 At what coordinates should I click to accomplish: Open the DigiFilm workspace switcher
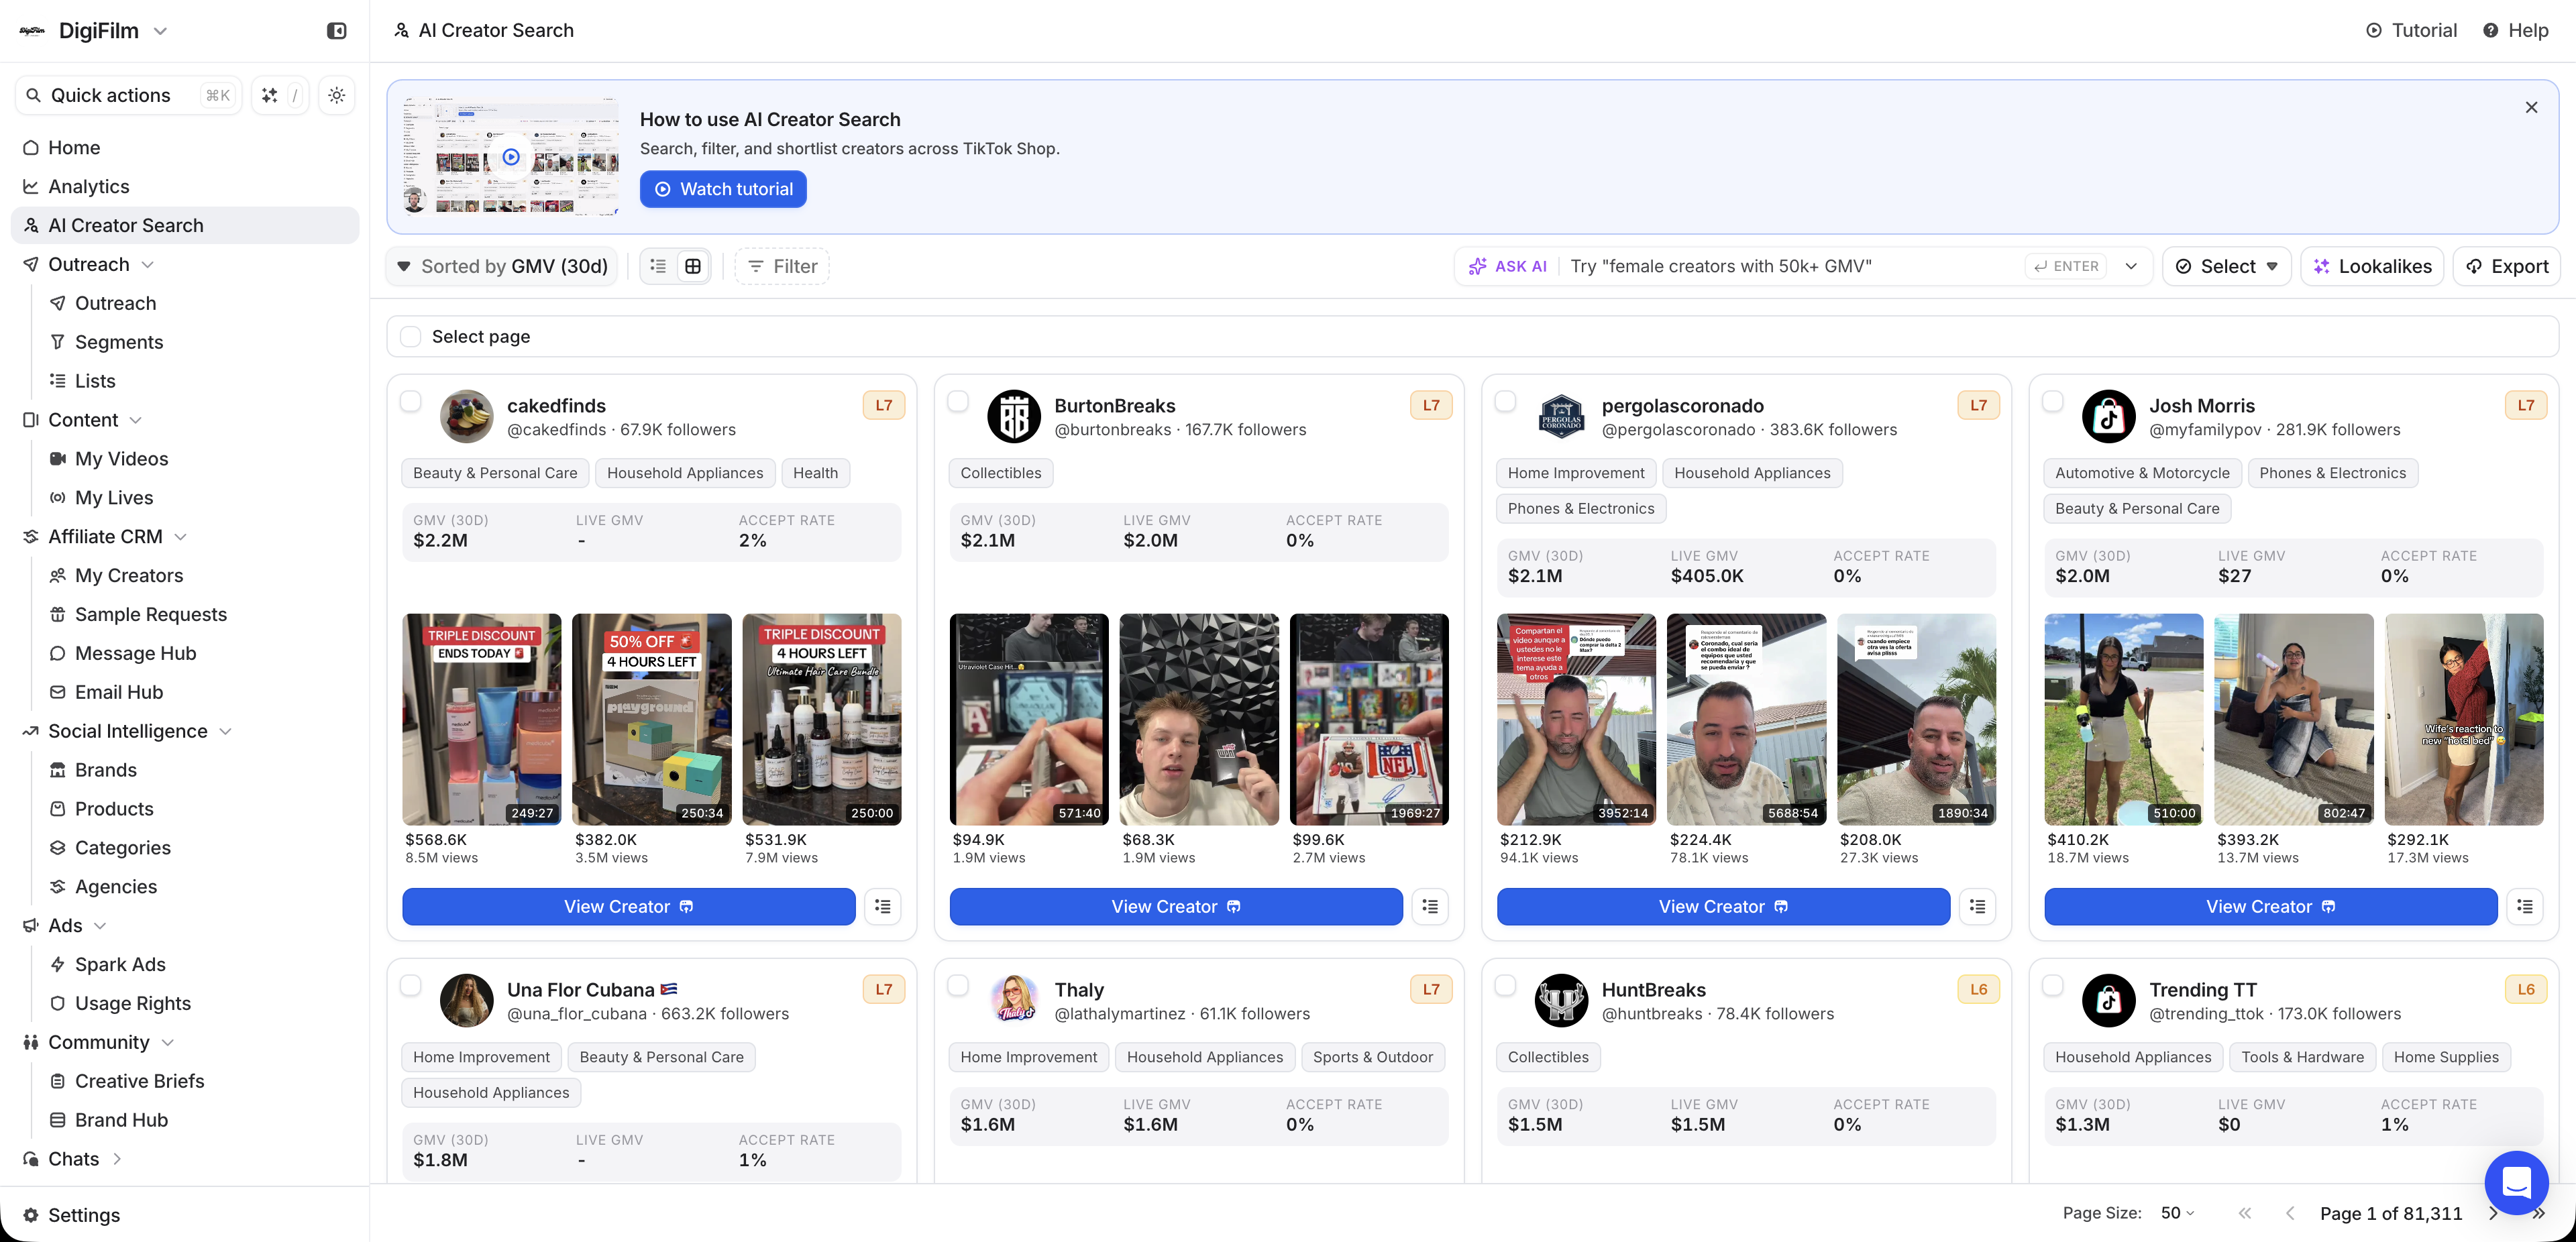pyautogui.click(x=94, y=31)
